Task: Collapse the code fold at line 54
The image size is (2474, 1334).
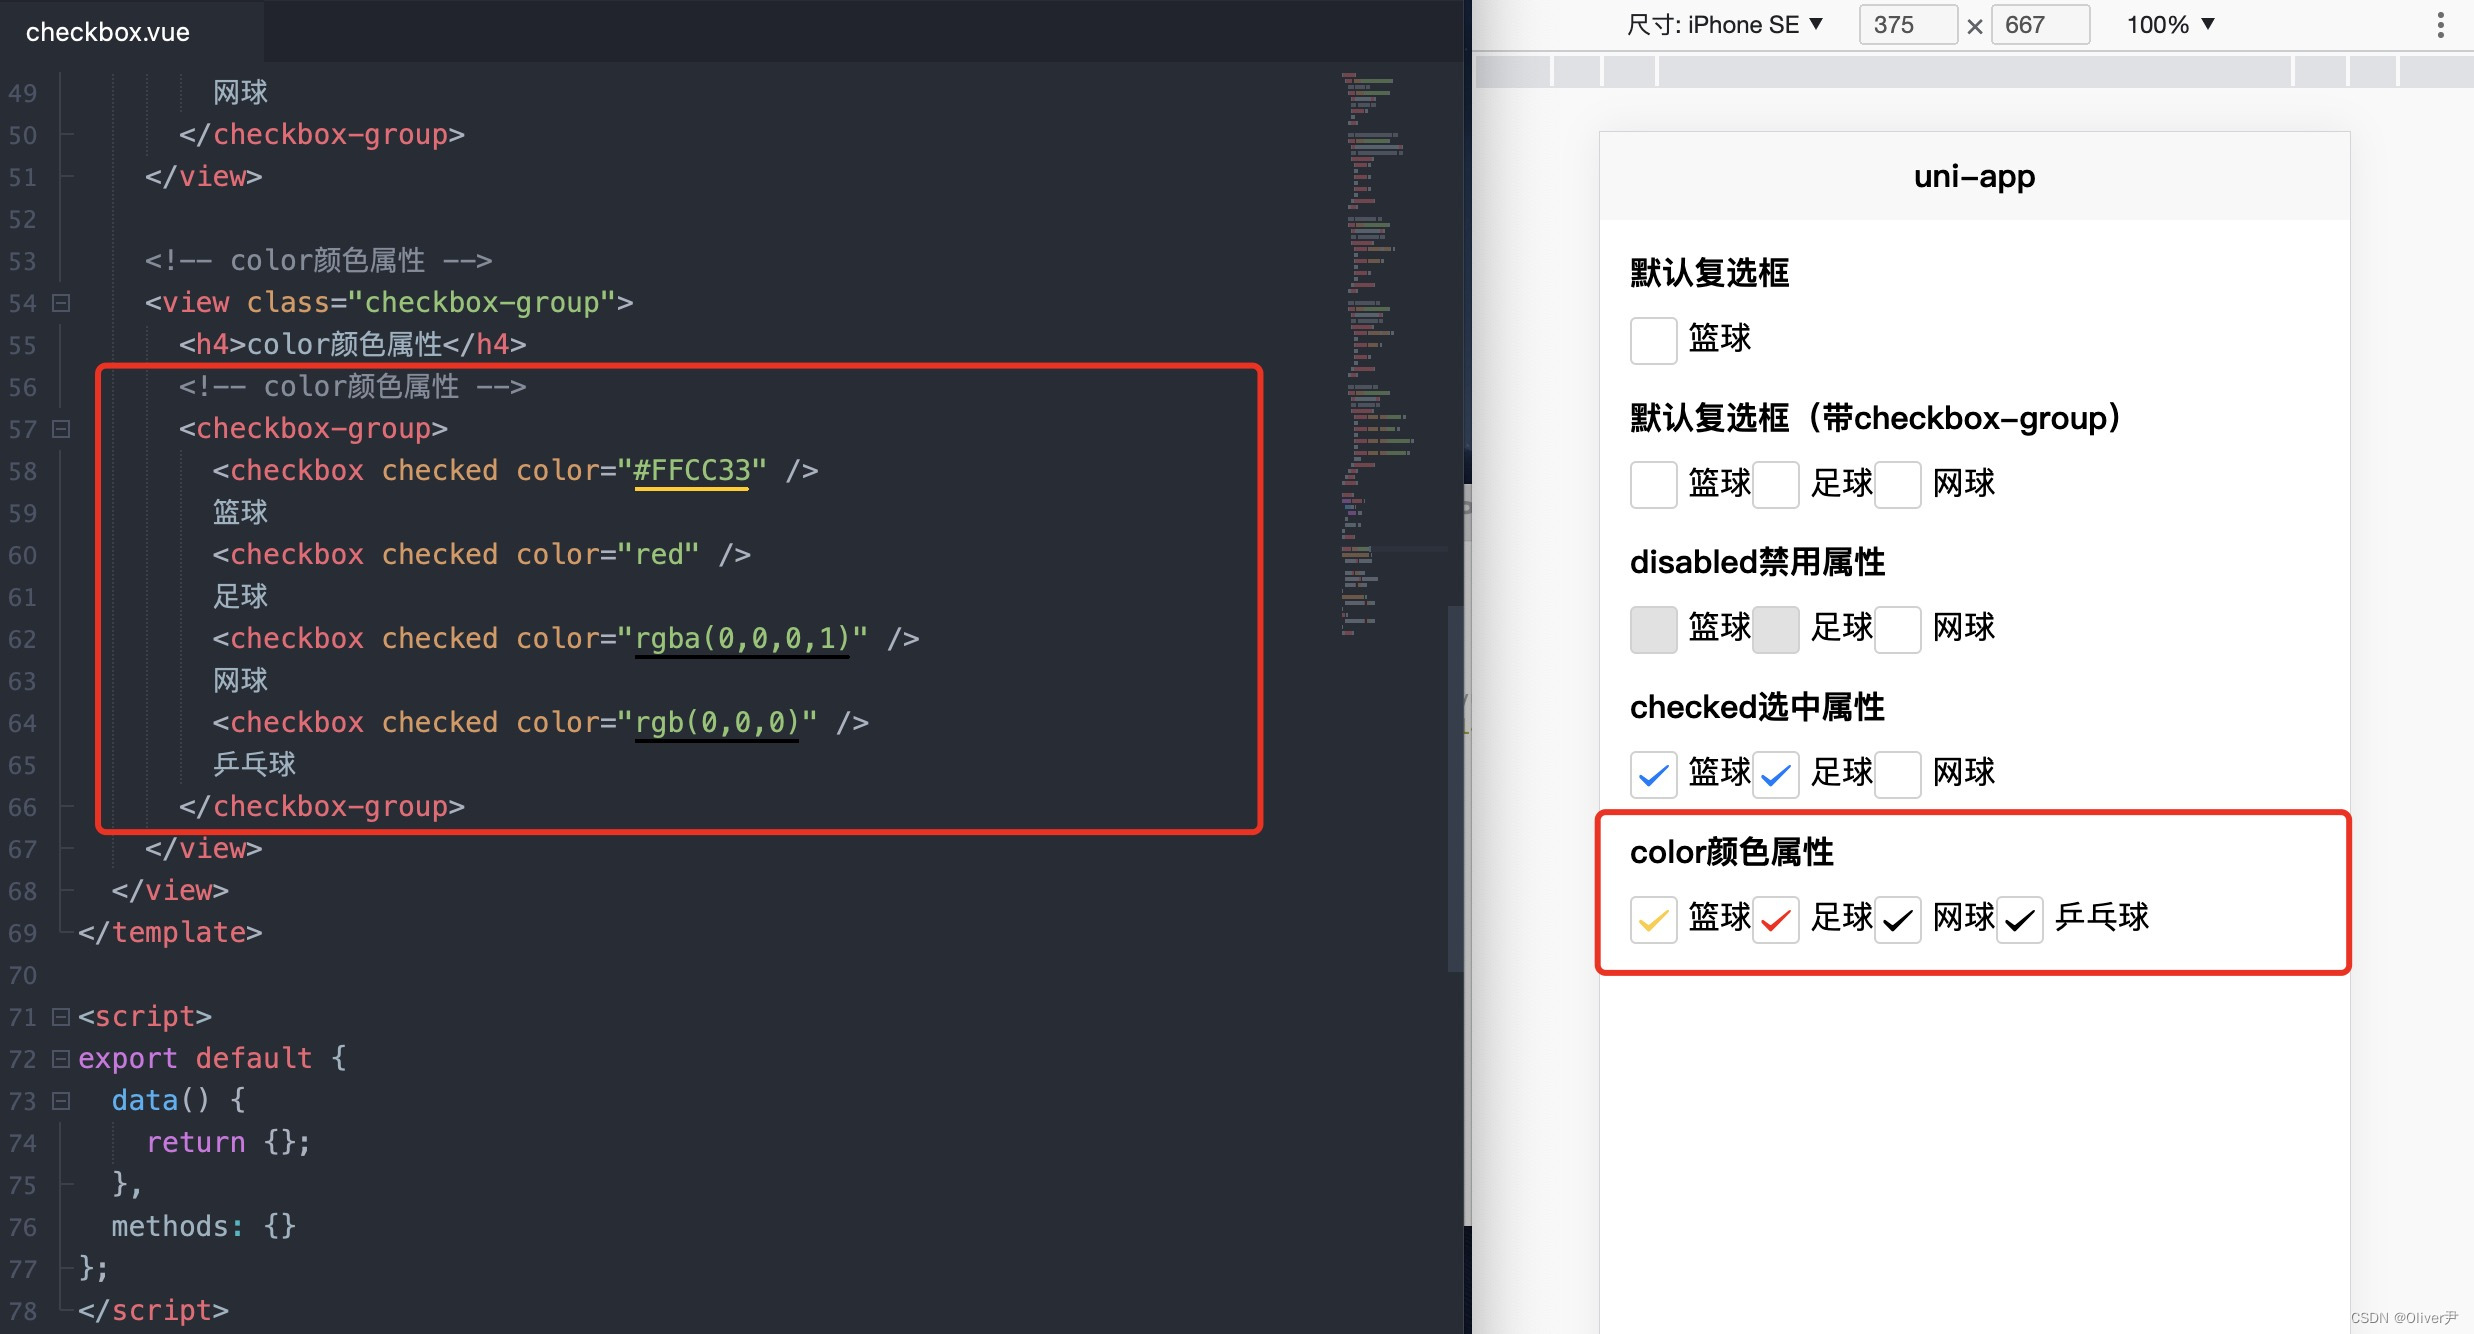Action: pos(61,302)
